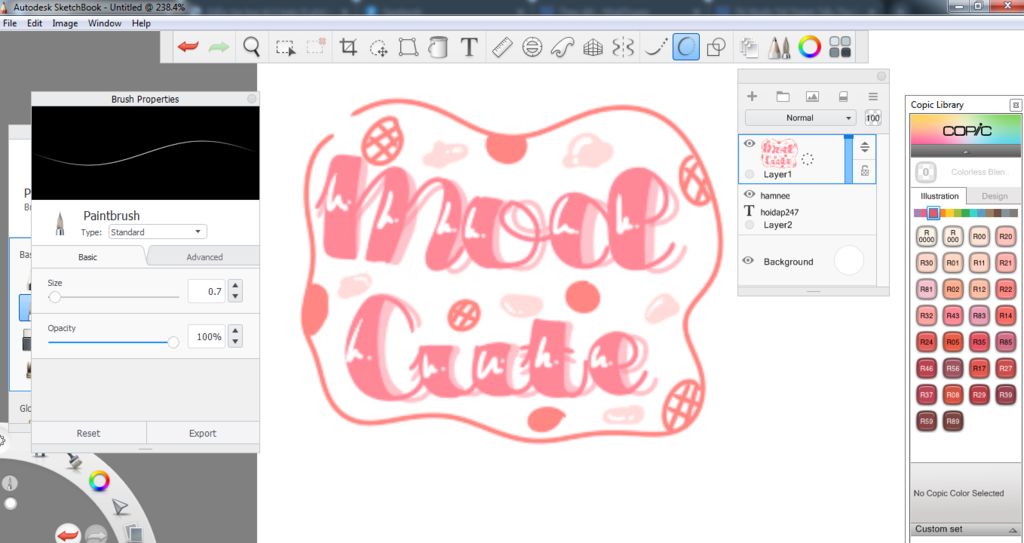1024x543 pixels.
Task: Select the Text tool
Action: click(x=469, y=47)
